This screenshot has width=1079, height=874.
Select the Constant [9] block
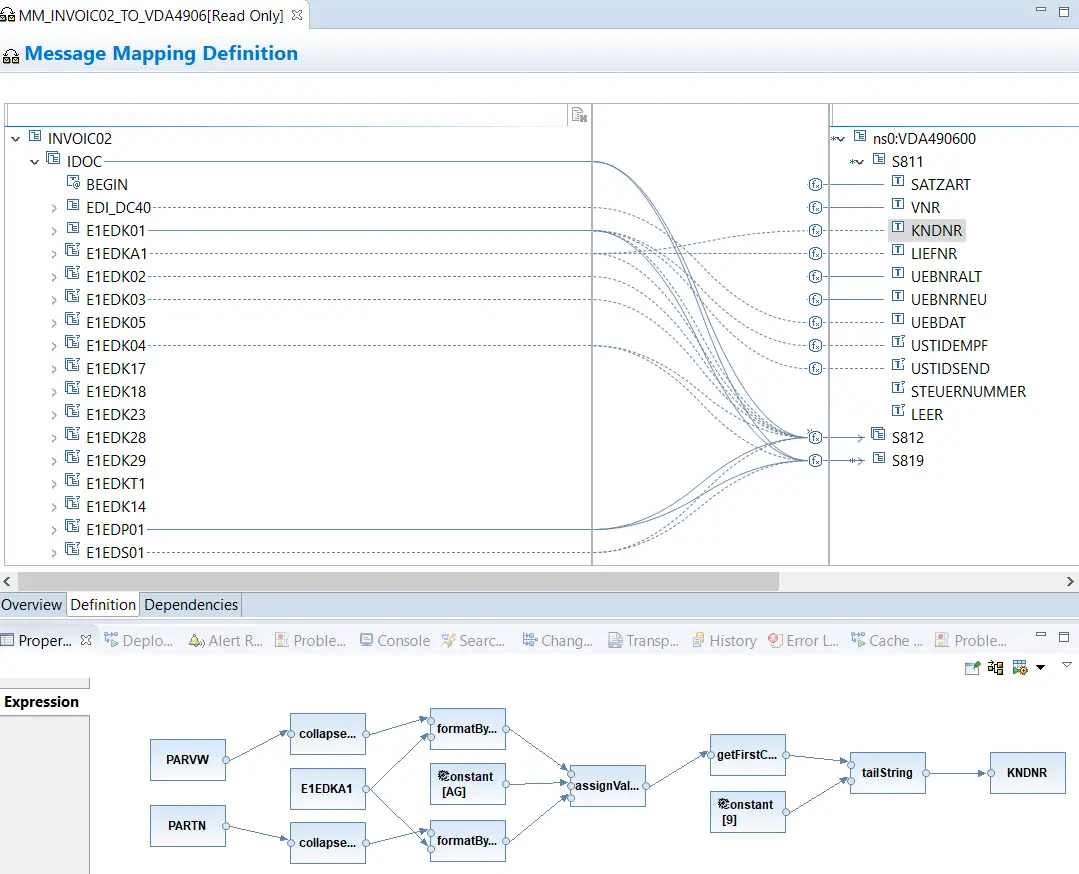tap(748, 812)
